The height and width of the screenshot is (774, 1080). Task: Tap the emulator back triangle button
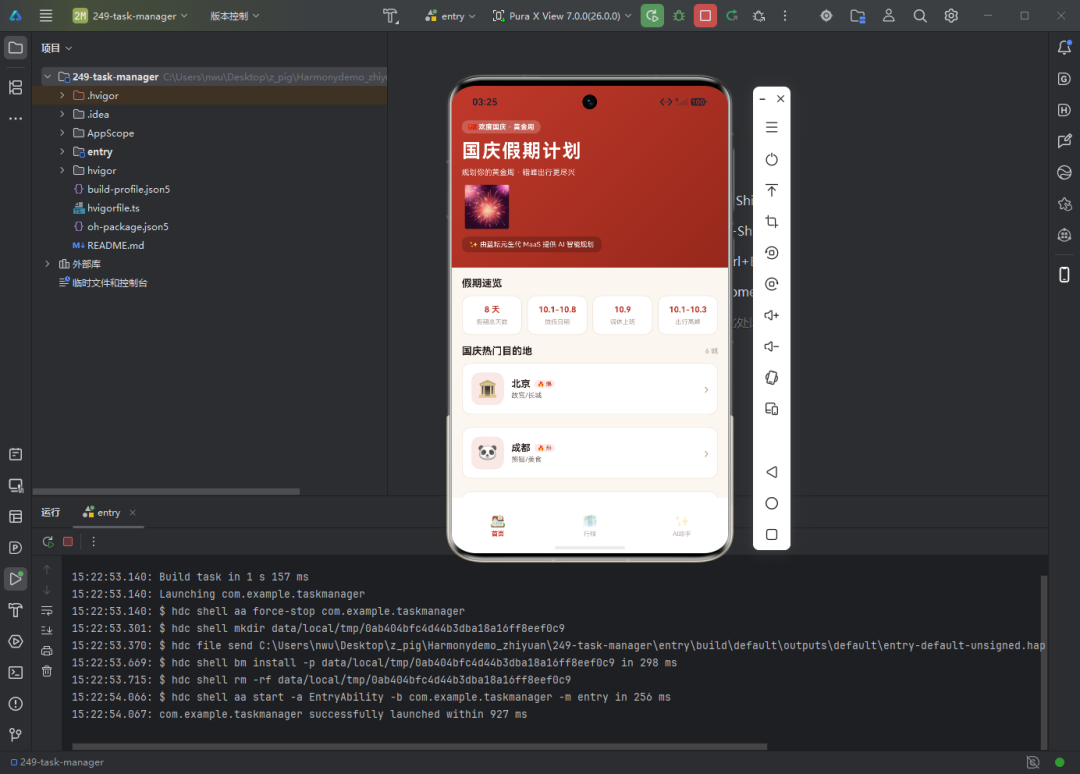point(771,472)
